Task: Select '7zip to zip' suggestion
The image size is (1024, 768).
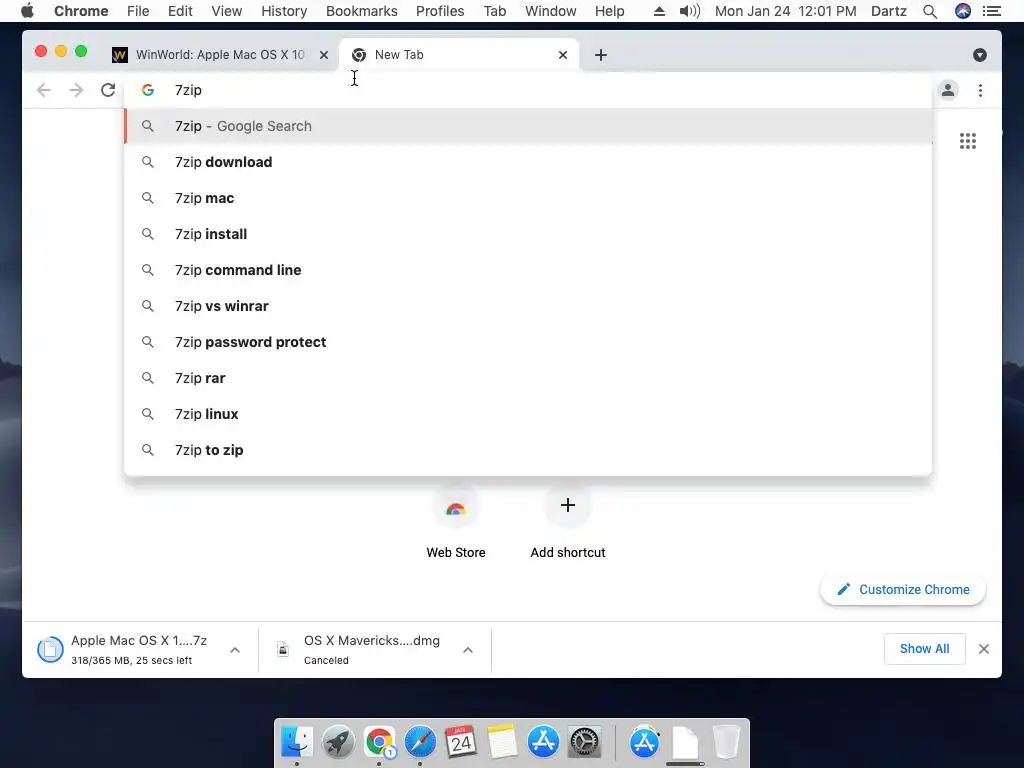Action: 528,450
